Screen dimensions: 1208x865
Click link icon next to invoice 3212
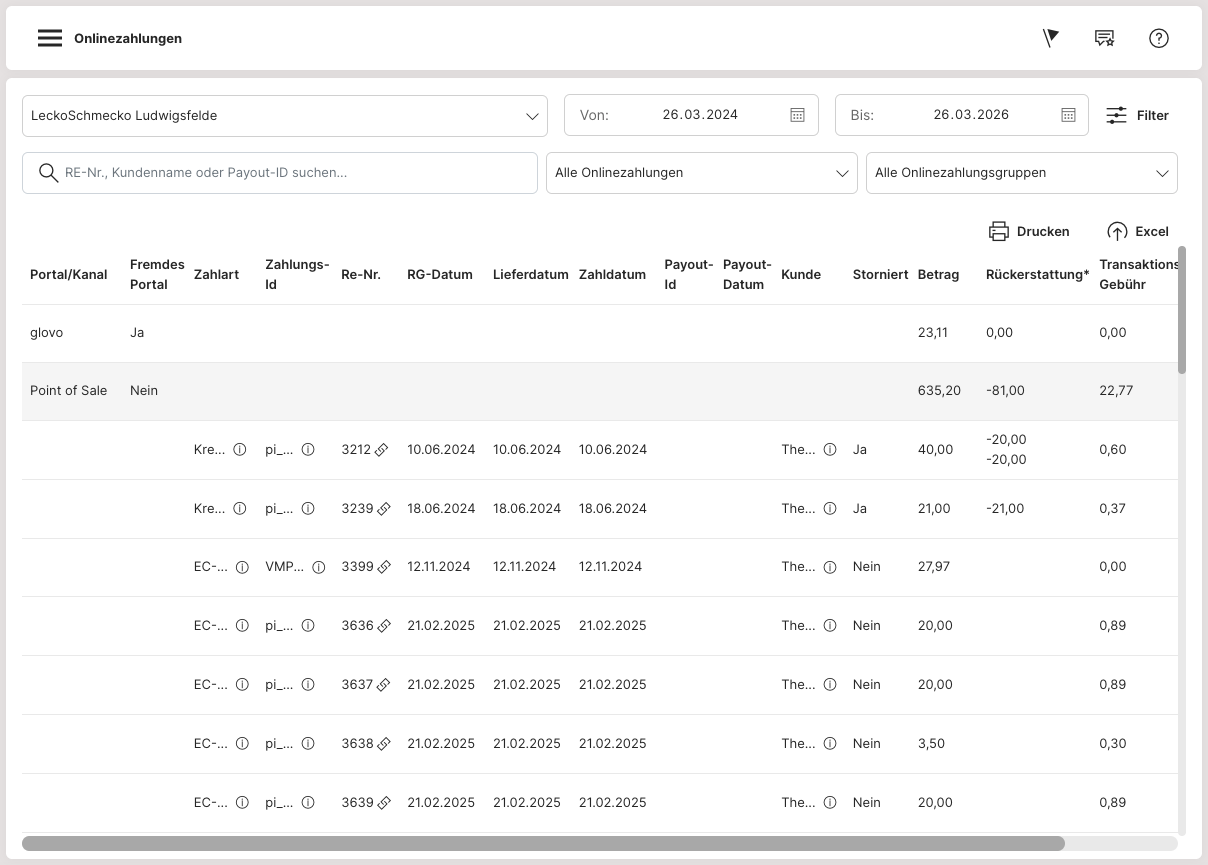(382, 450)
